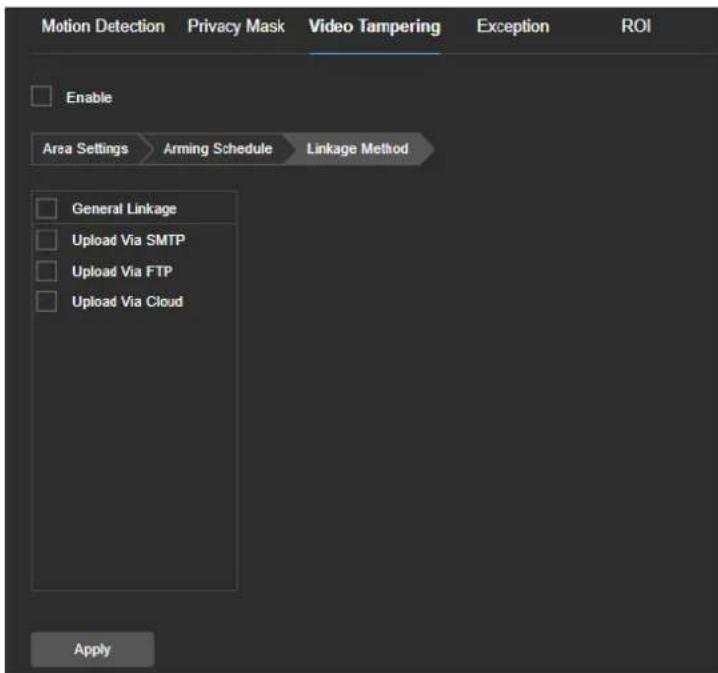Screen dimensions: 718x673
Task: Click the Apply button
Action: point(92,649)
